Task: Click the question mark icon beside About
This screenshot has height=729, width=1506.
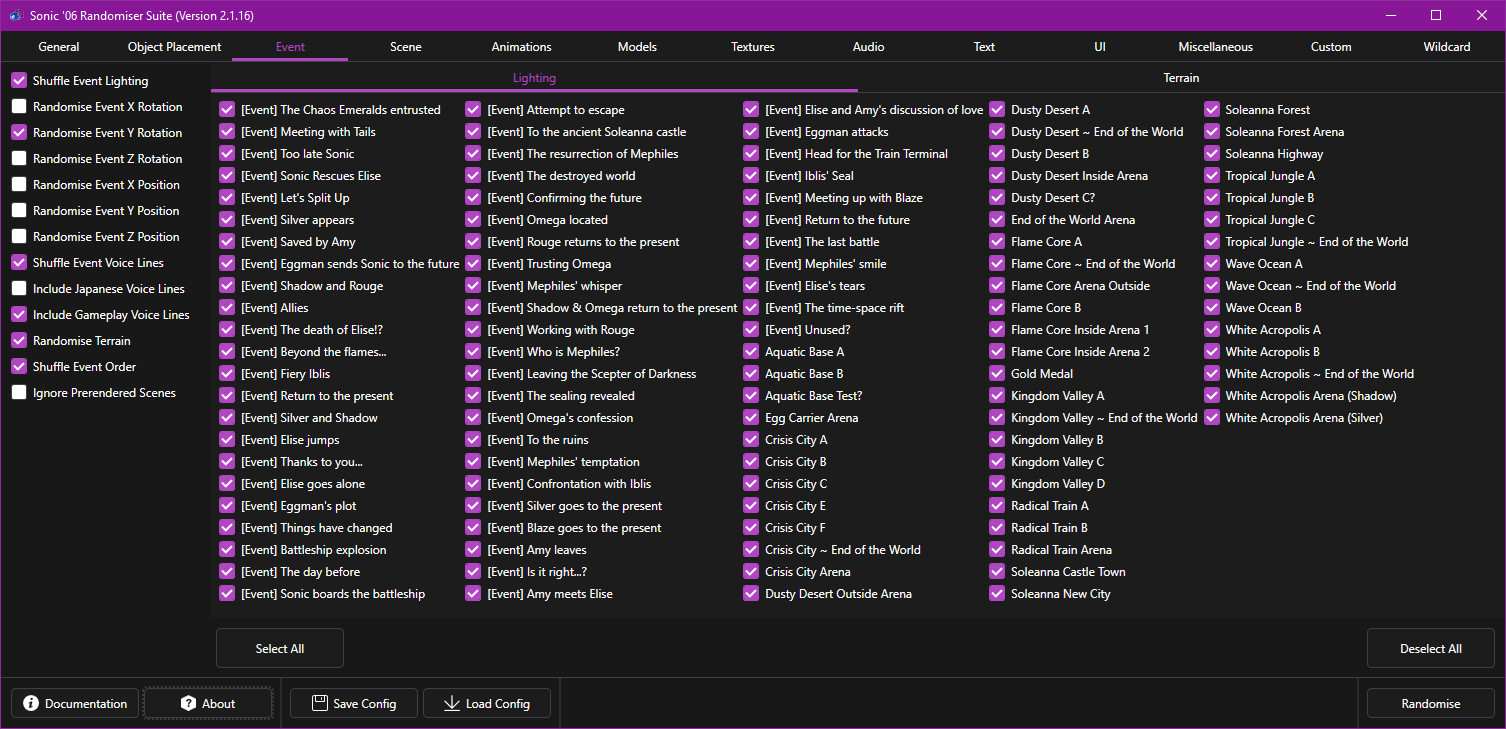Action: (x=188, y=703)
